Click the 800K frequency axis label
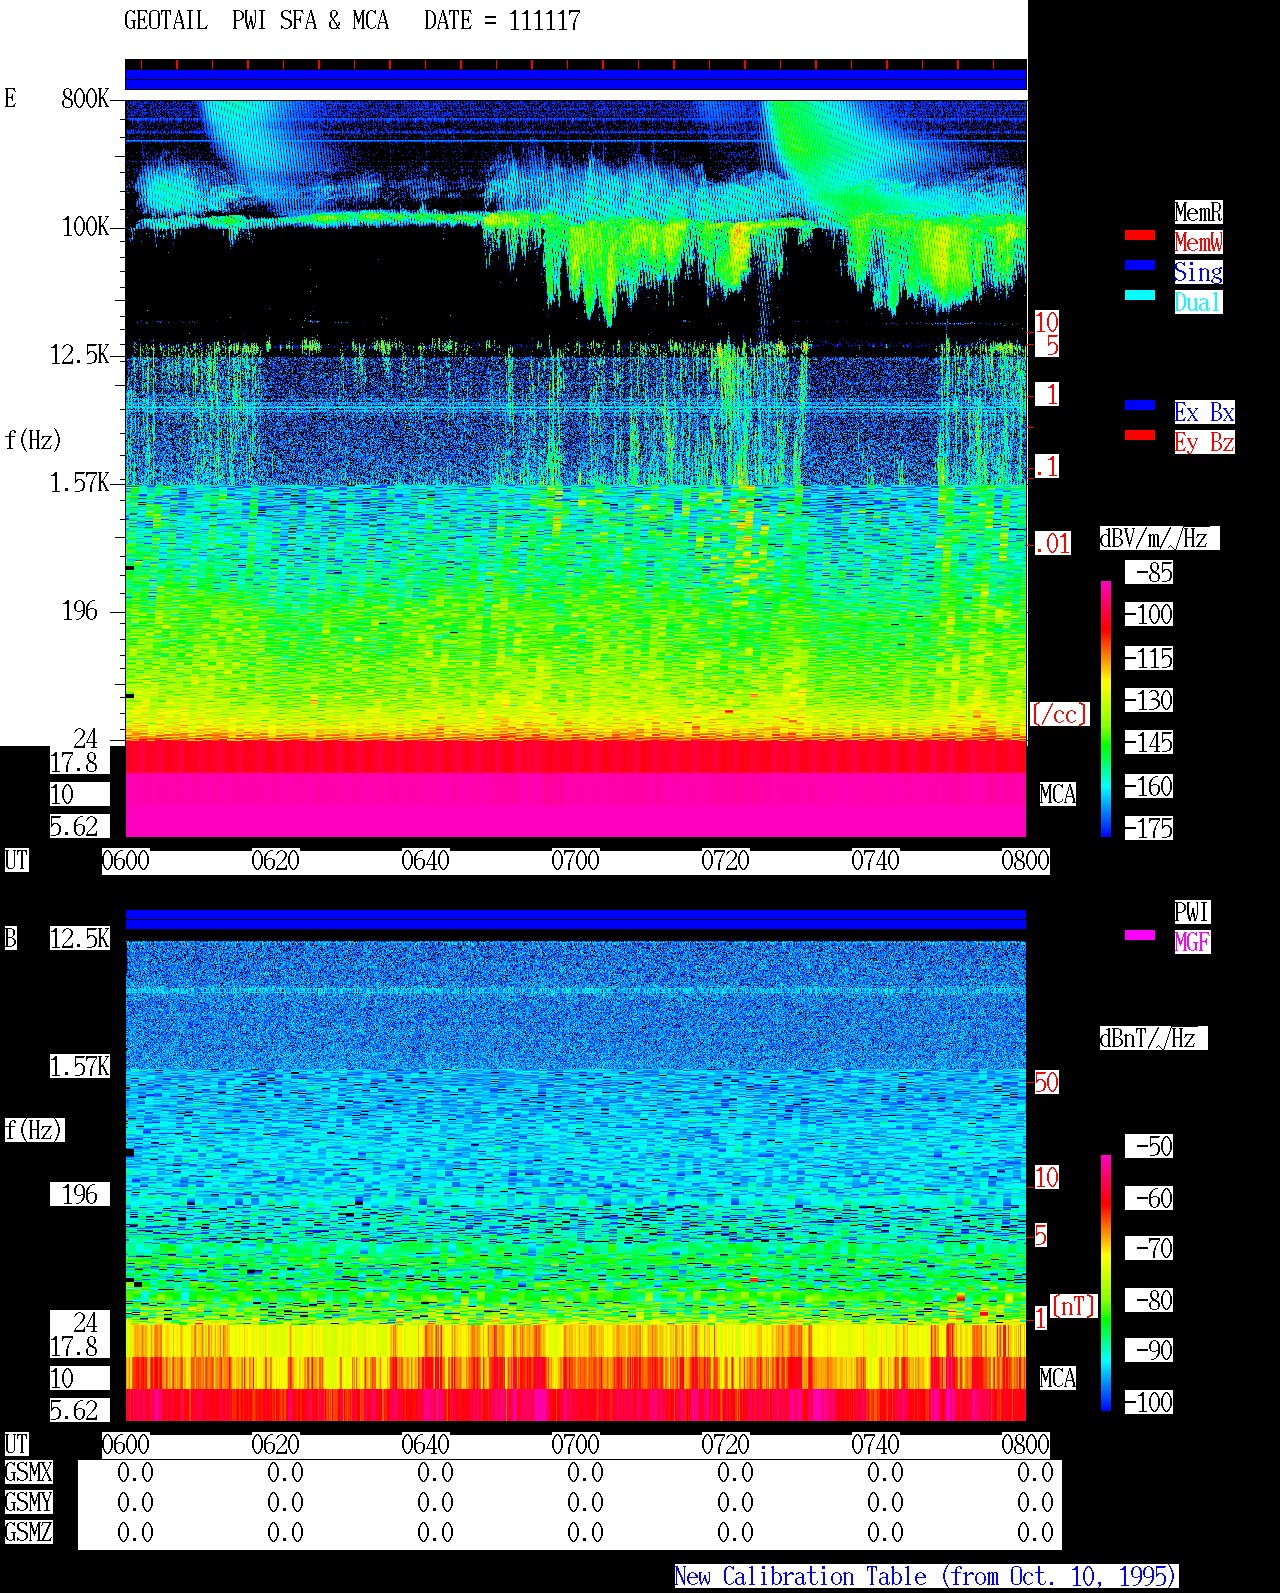1280x1593 pixels. coord(85,99)
